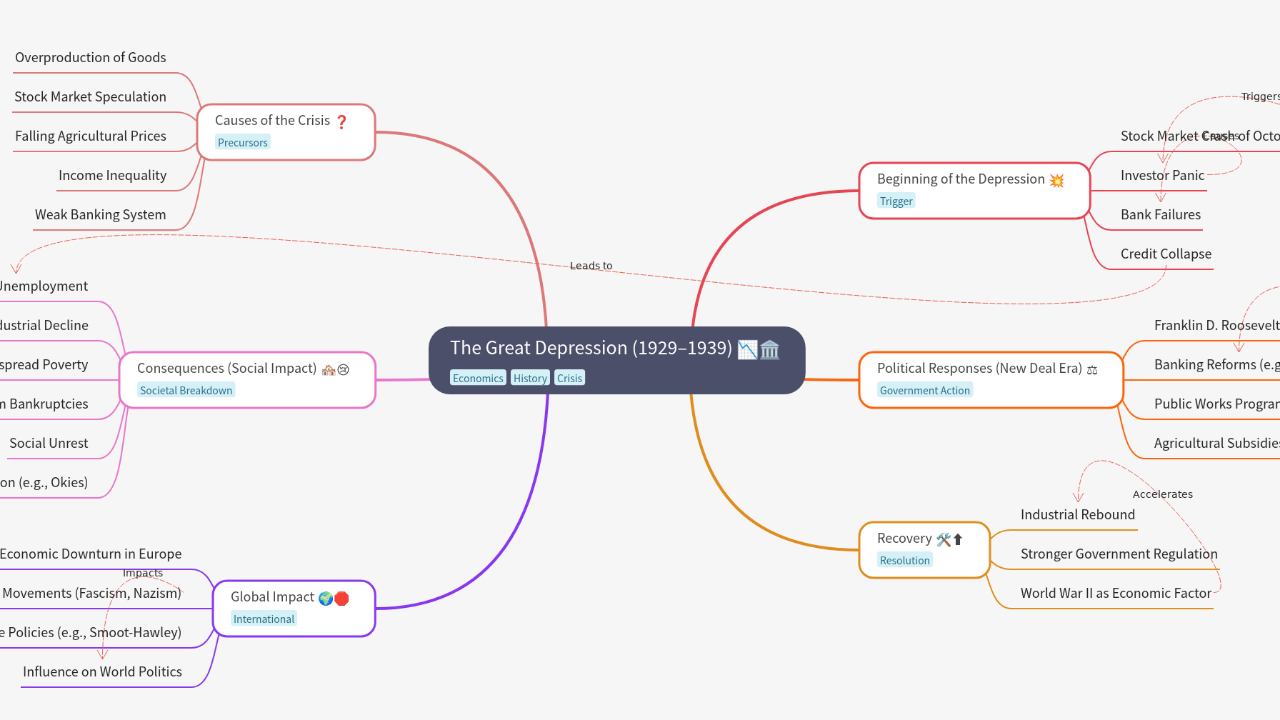Click the Crisis tag on the central node
The height and width of the screenshot is (720, 1280).
(x=570, y=378)
